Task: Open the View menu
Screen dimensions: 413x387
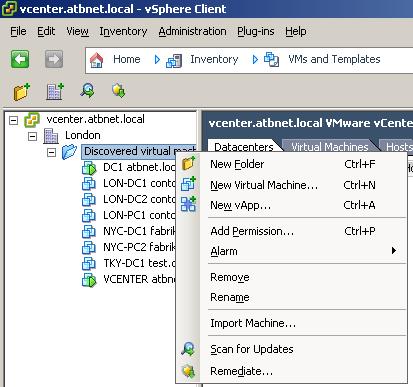Action: [77, 31]
